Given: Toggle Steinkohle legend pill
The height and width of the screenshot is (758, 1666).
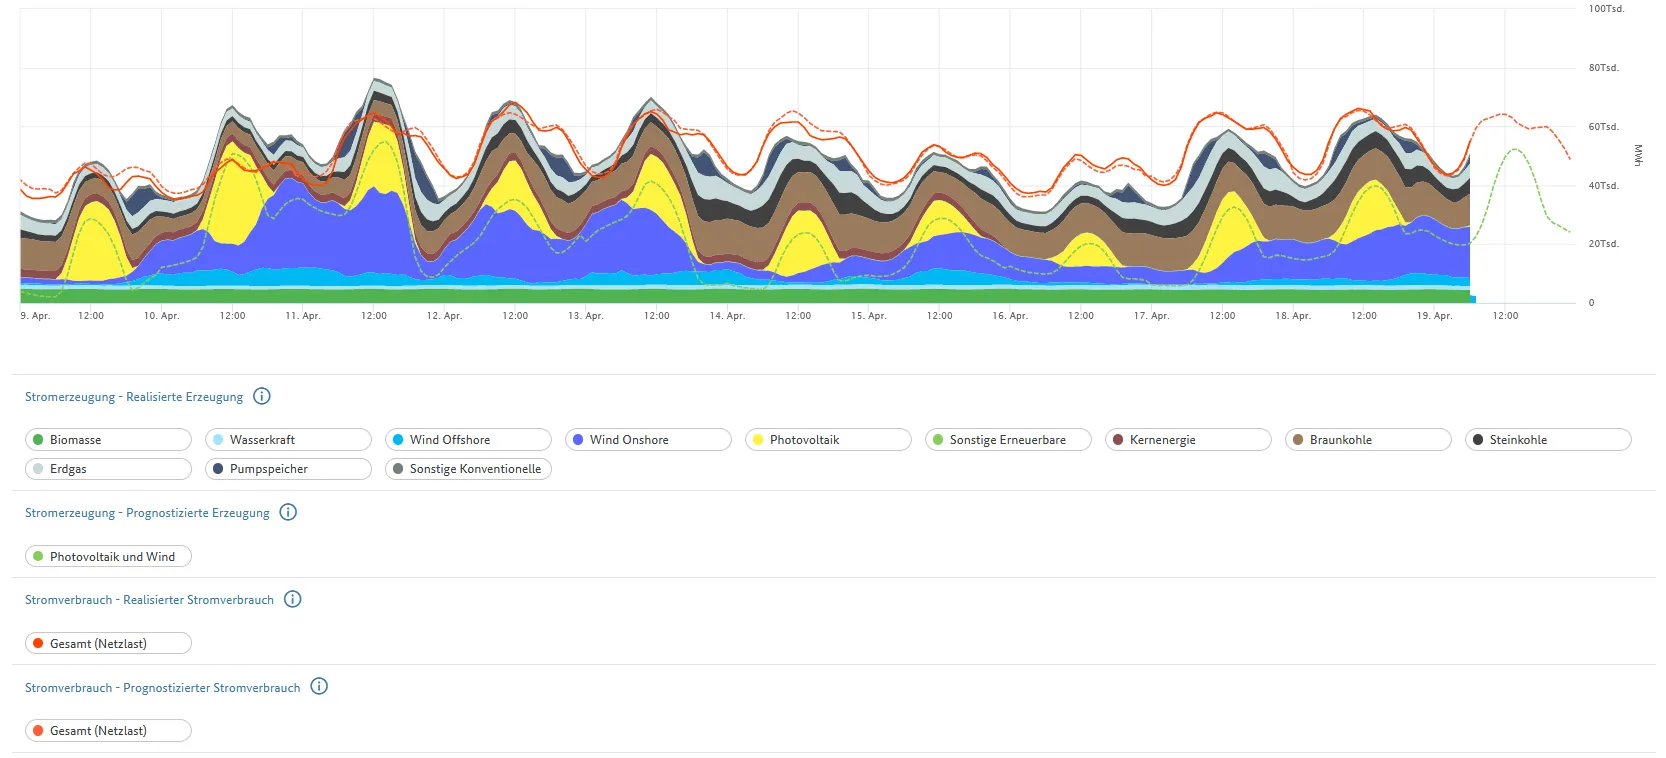Looking at the screenshot, I should [x=1548, y=440].
